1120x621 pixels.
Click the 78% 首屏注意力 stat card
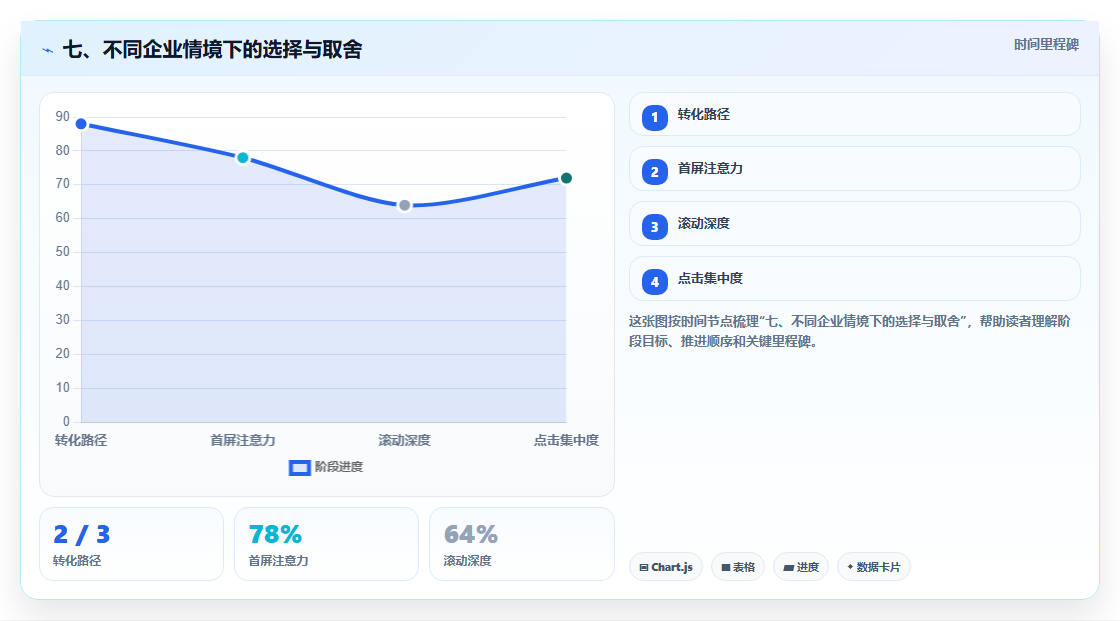click(326, 545)
